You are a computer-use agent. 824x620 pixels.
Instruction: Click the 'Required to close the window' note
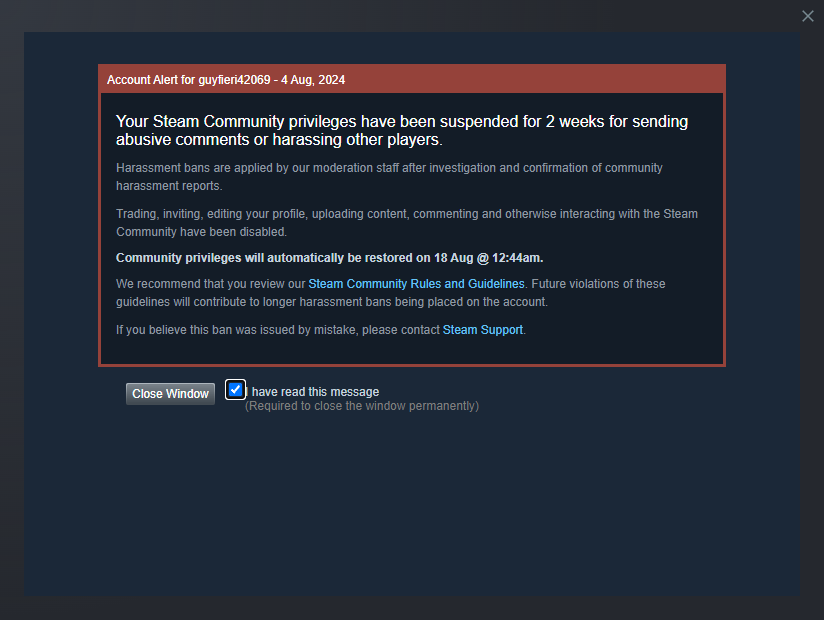362,406
